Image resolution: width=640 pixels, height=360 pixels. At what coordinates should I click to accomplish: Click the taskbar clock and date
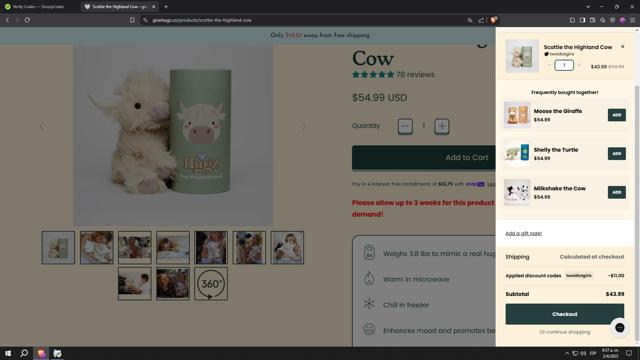(610, 353)
